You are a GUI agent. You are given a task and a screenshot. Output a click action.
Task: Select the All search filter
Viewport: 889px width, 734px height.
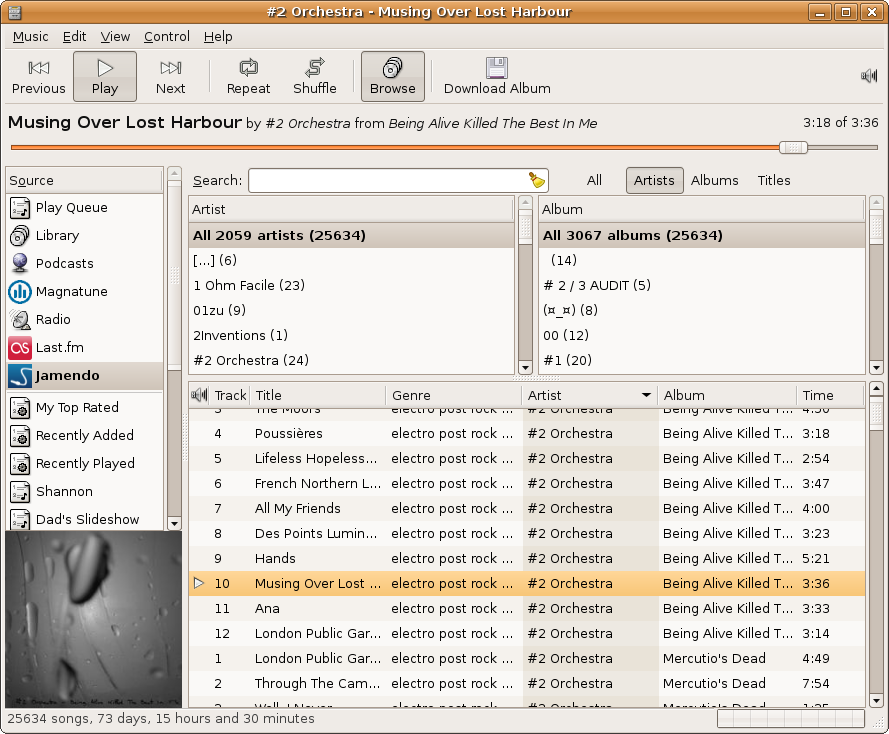tap(594, 181)
